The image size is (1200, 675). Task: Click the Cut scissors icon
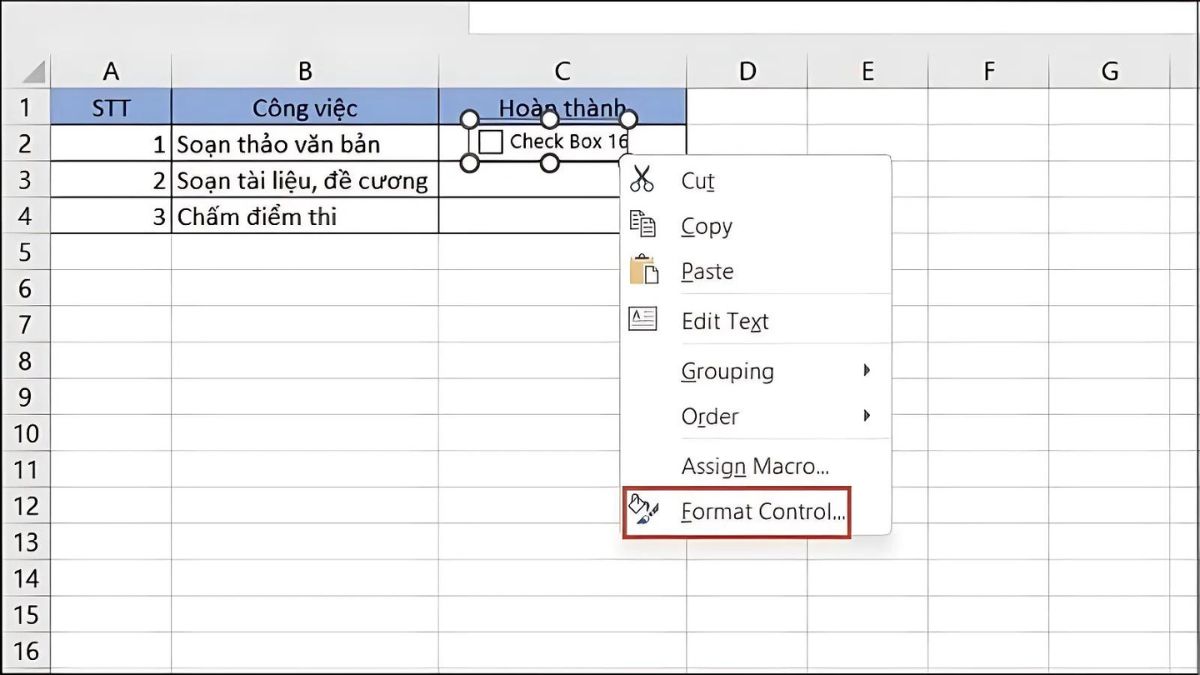[642, 179]
